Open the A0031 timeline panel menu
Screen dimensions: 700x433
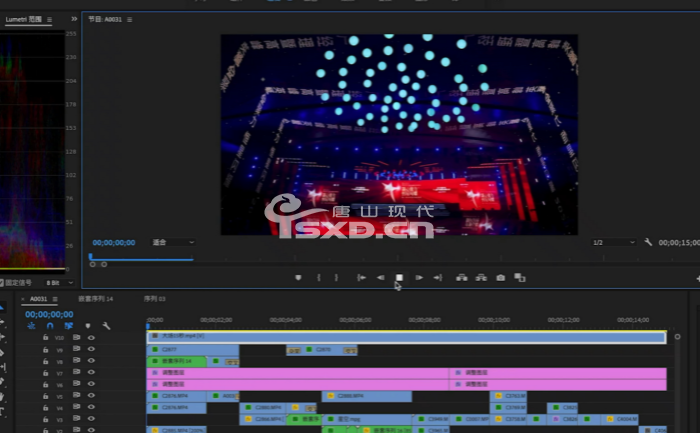coord(55,299)
